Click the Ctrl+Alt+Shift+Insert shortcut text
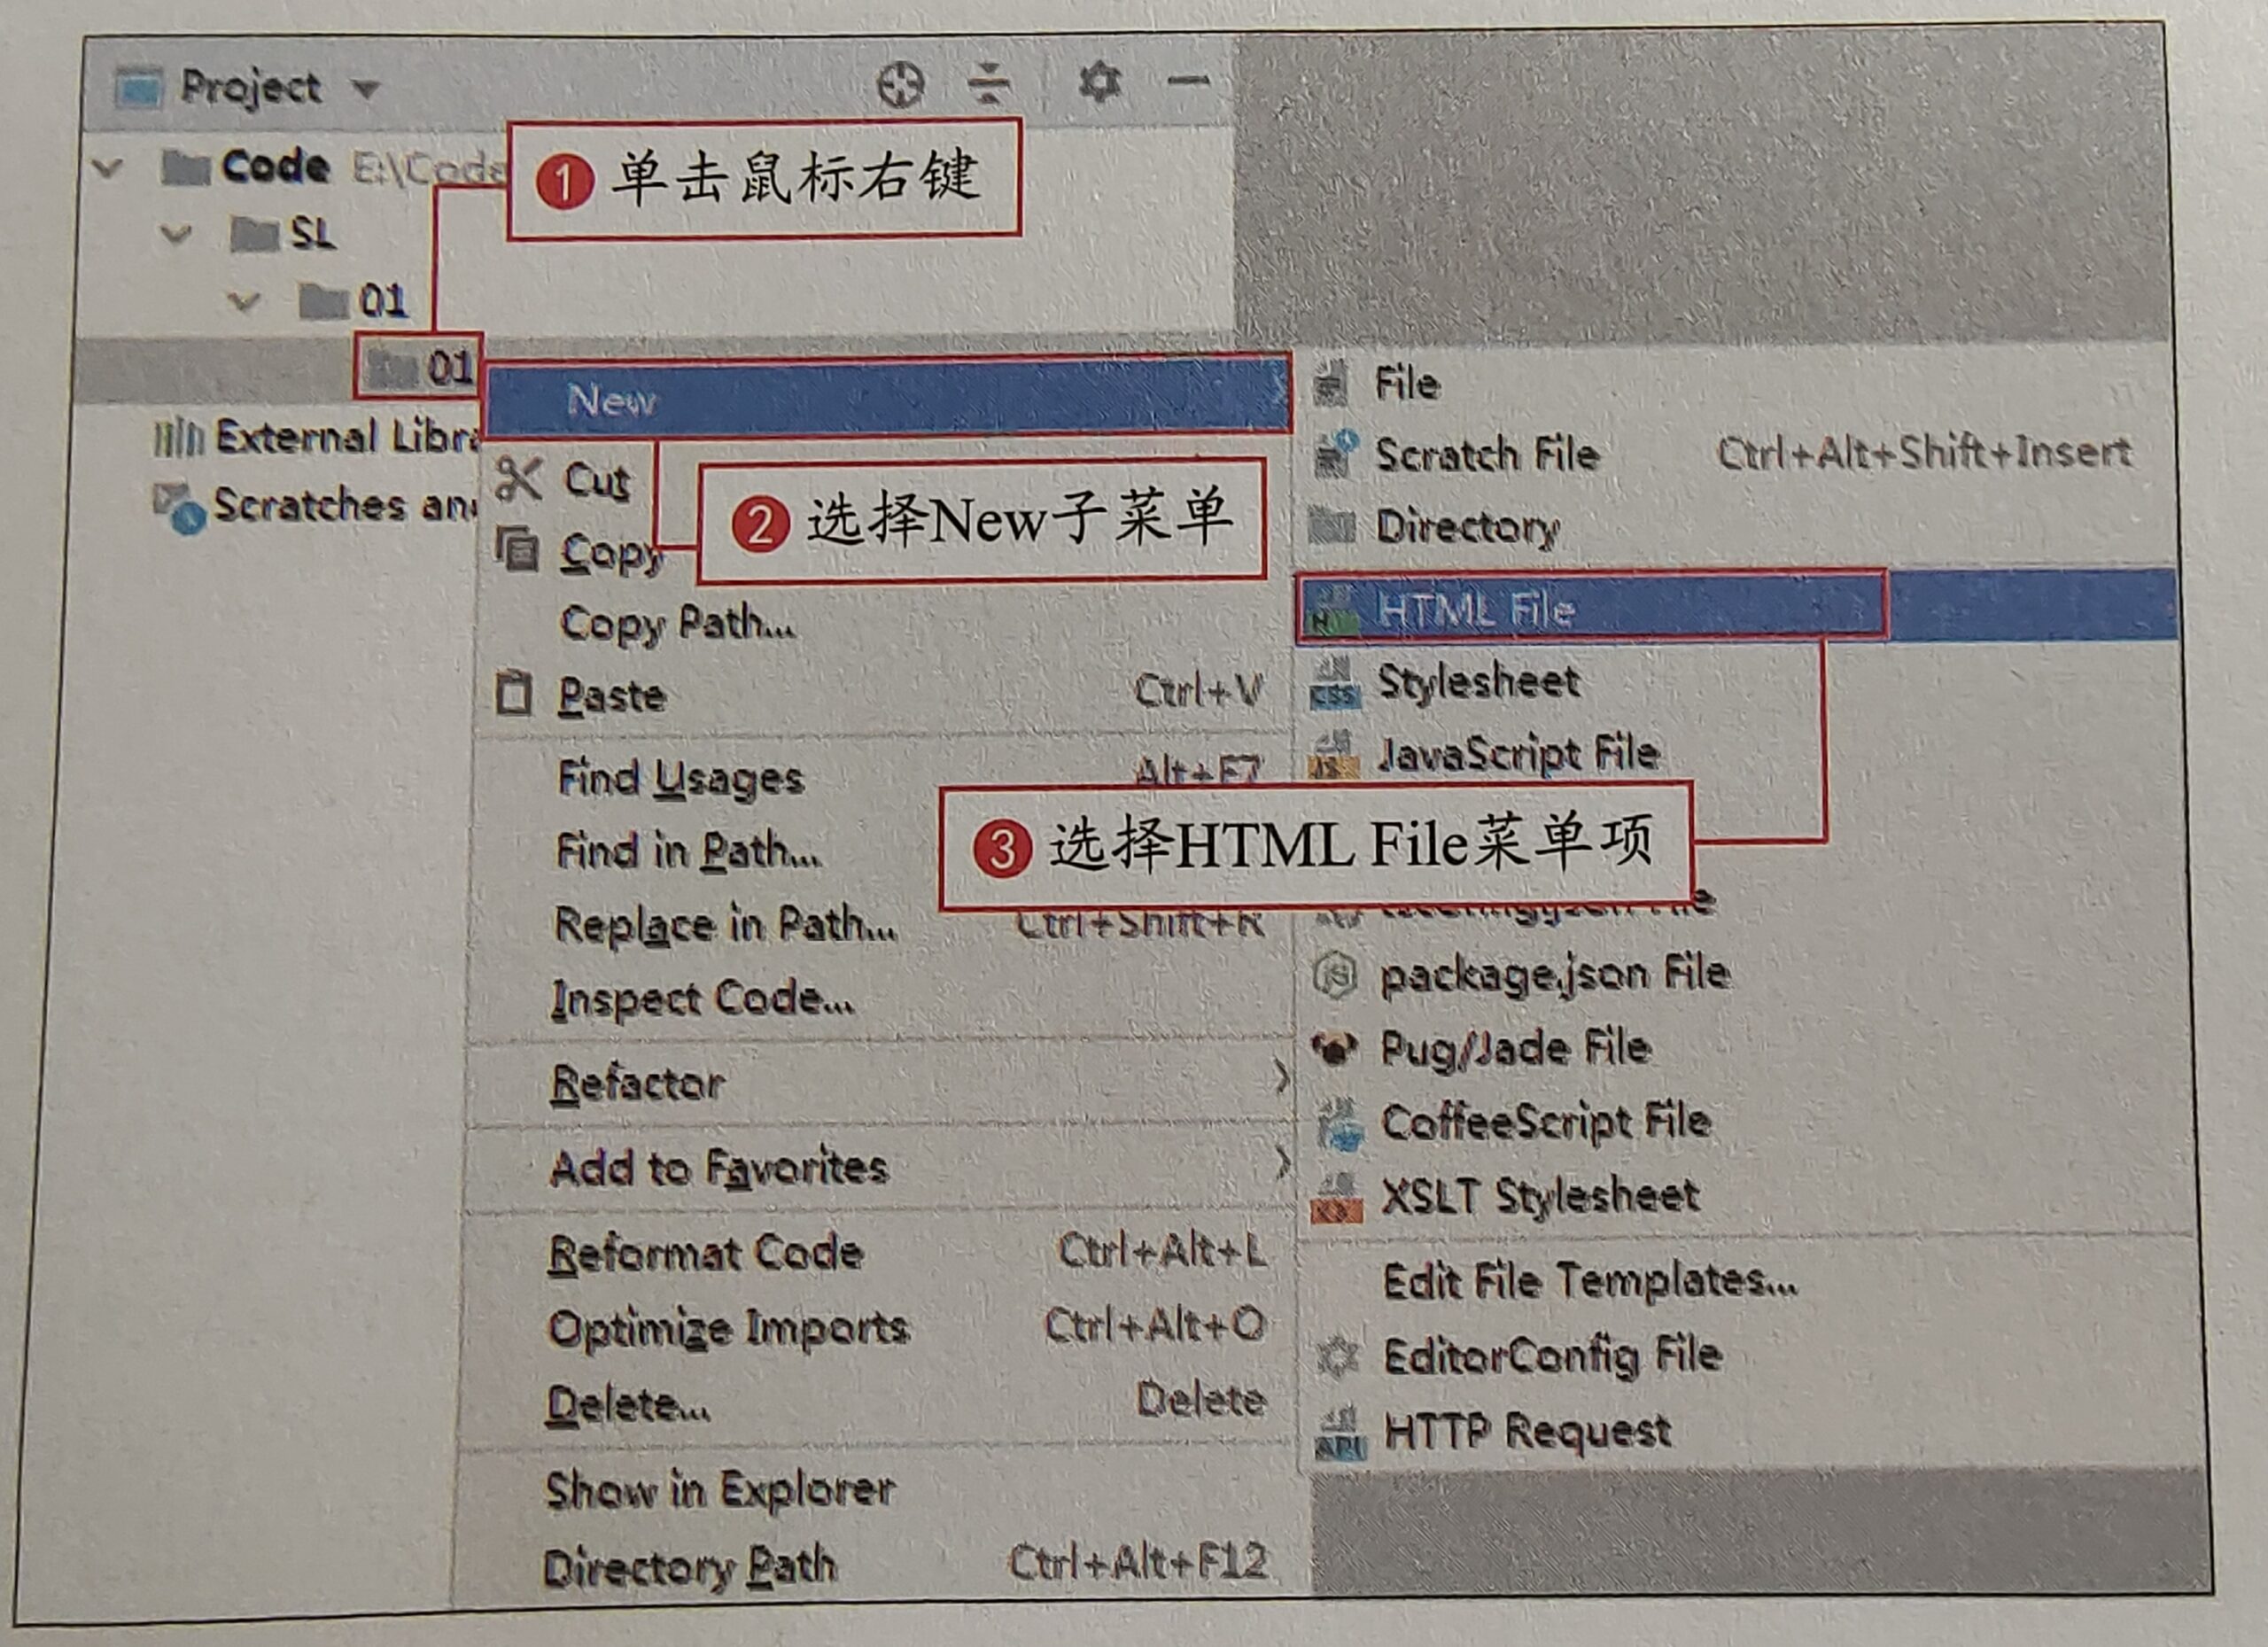 point(1925,452)
